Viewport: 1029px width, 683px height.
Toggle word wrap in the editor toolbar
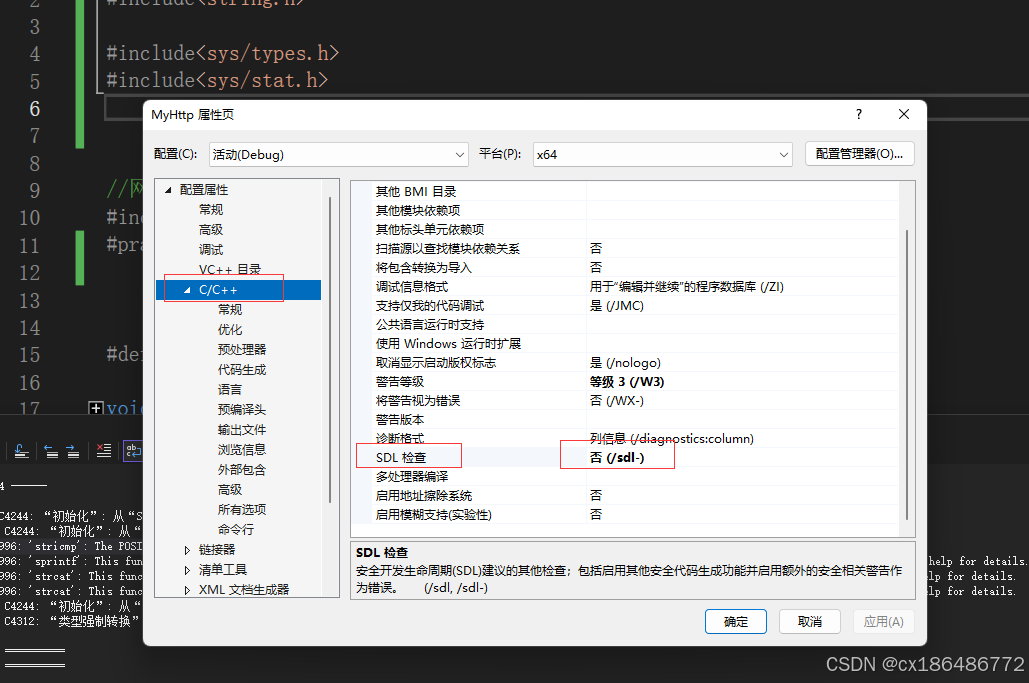tap(134, 450)
